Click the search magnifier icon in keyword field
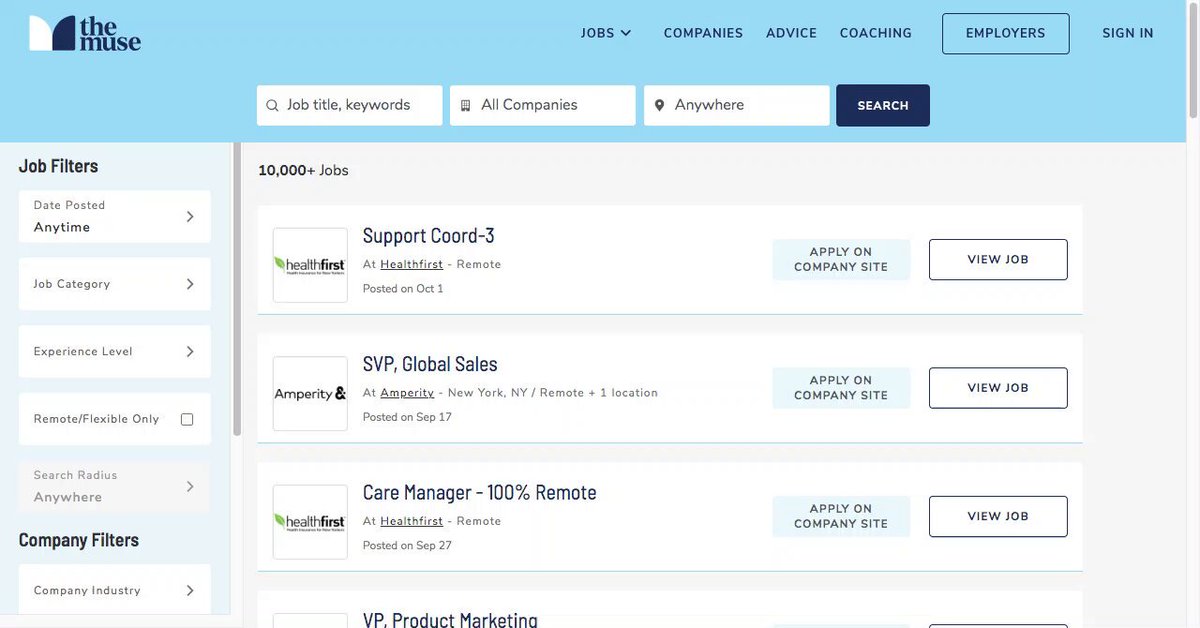 (x=272, y=106)
